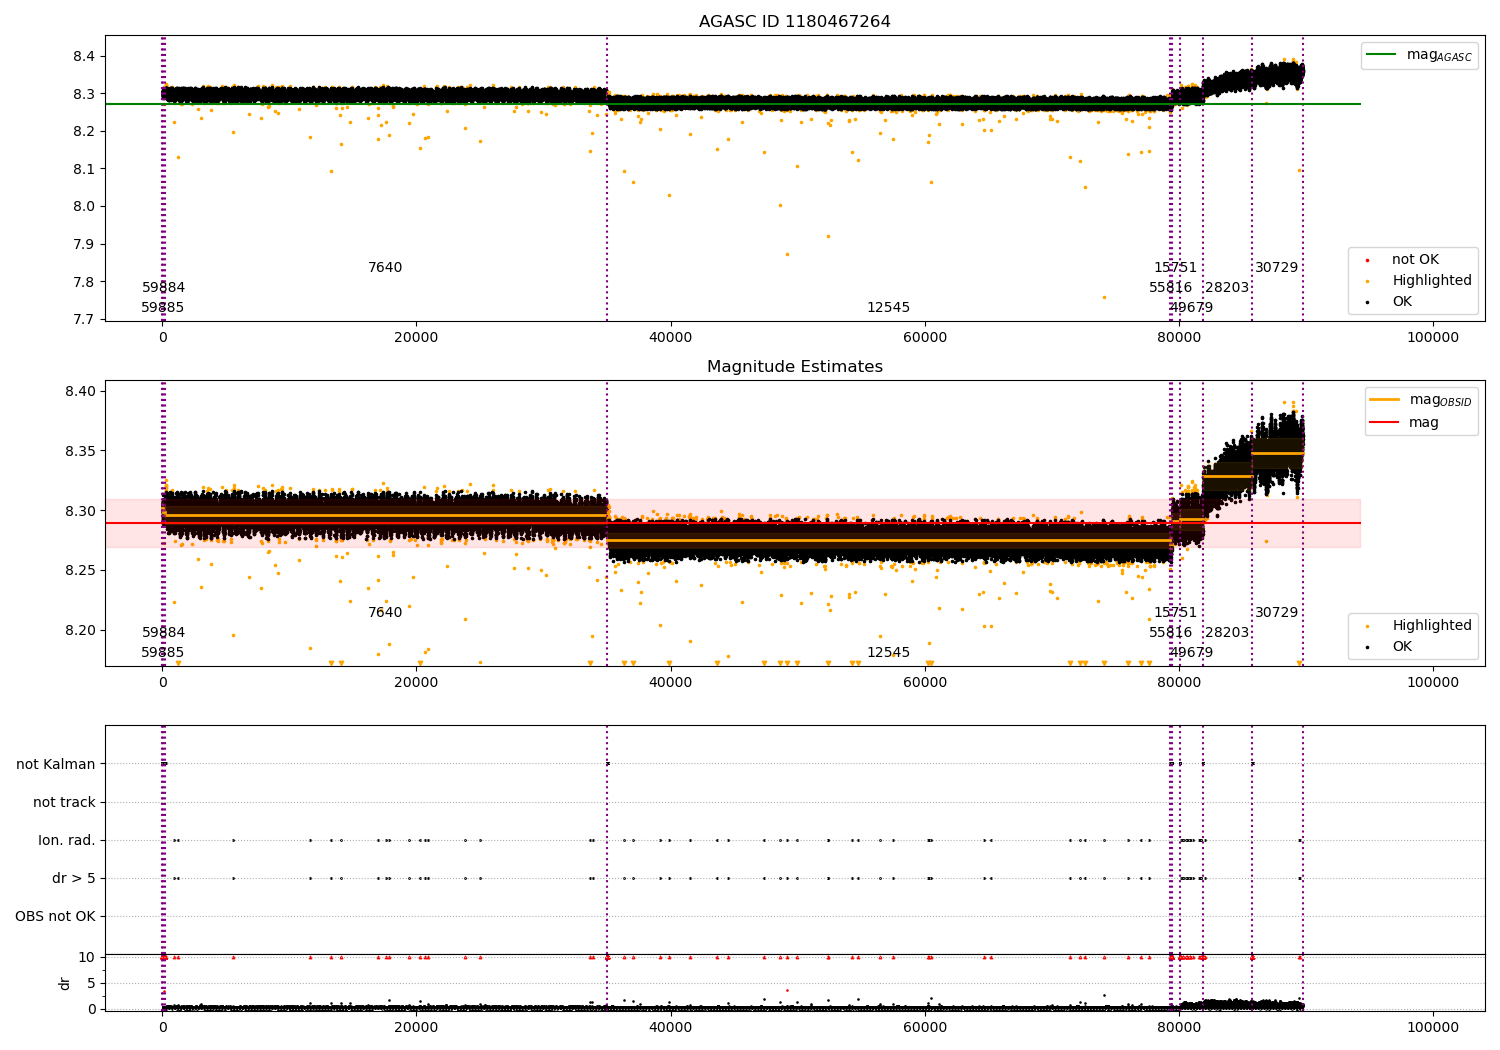Click '60000' x-tick under Magnitude Estimates plot
This screenshot has height=1050, width=1500.
[x=925, y=683]
